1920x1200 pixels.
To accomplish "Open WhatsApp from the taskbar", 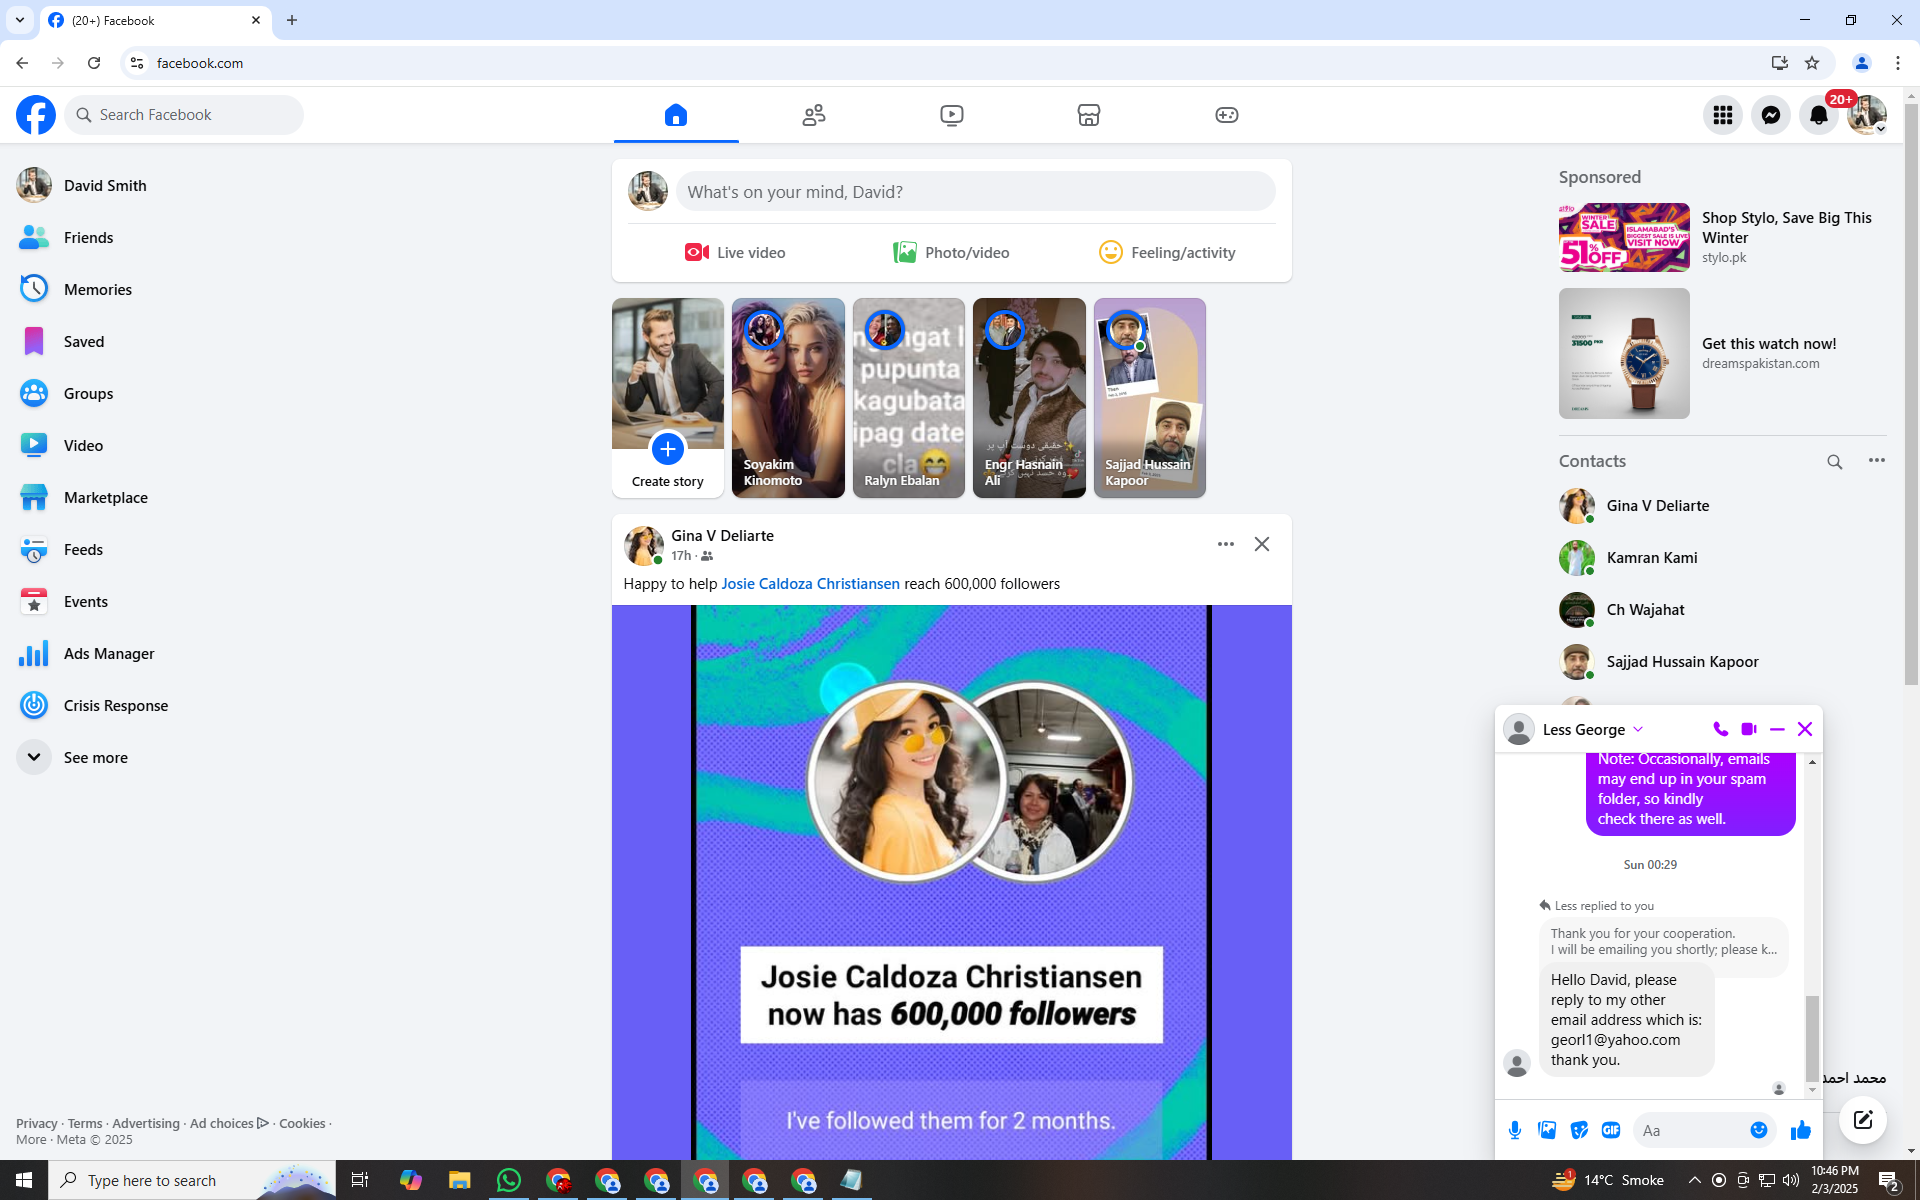I will click(x=508, y=1180).
